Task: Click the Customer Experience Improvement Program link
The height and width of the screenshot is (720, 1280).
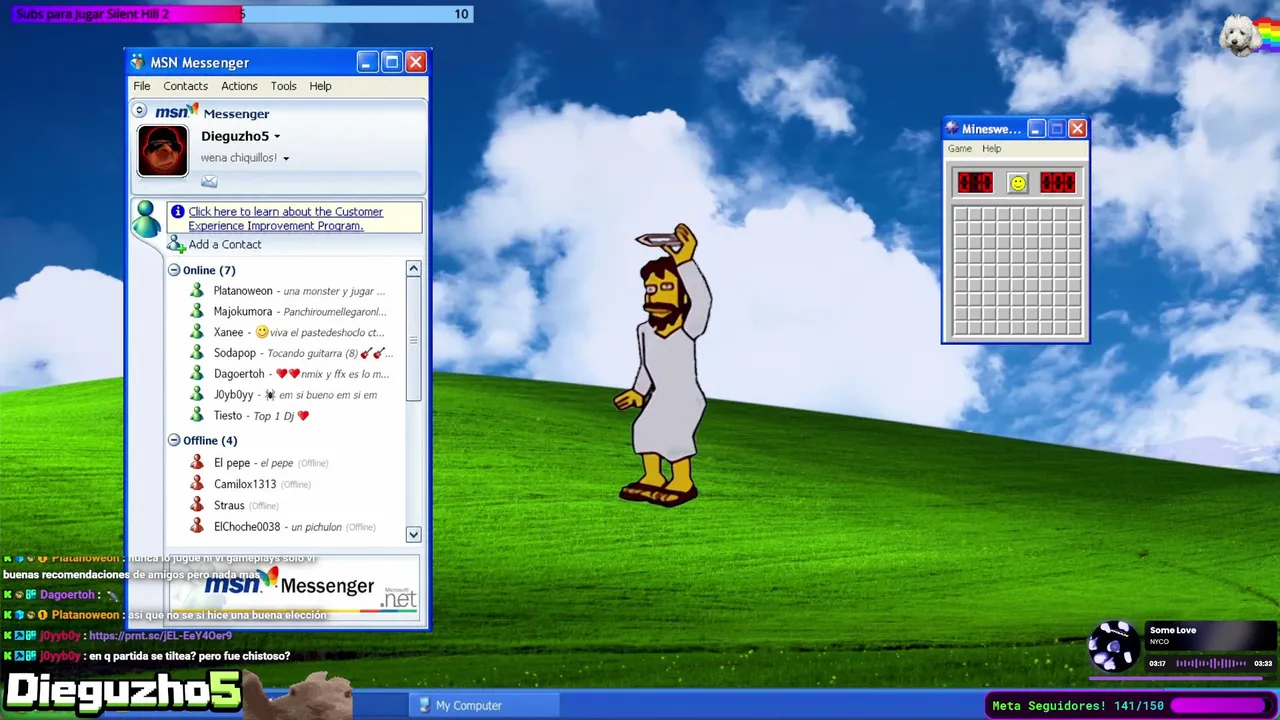Action: 285,219
